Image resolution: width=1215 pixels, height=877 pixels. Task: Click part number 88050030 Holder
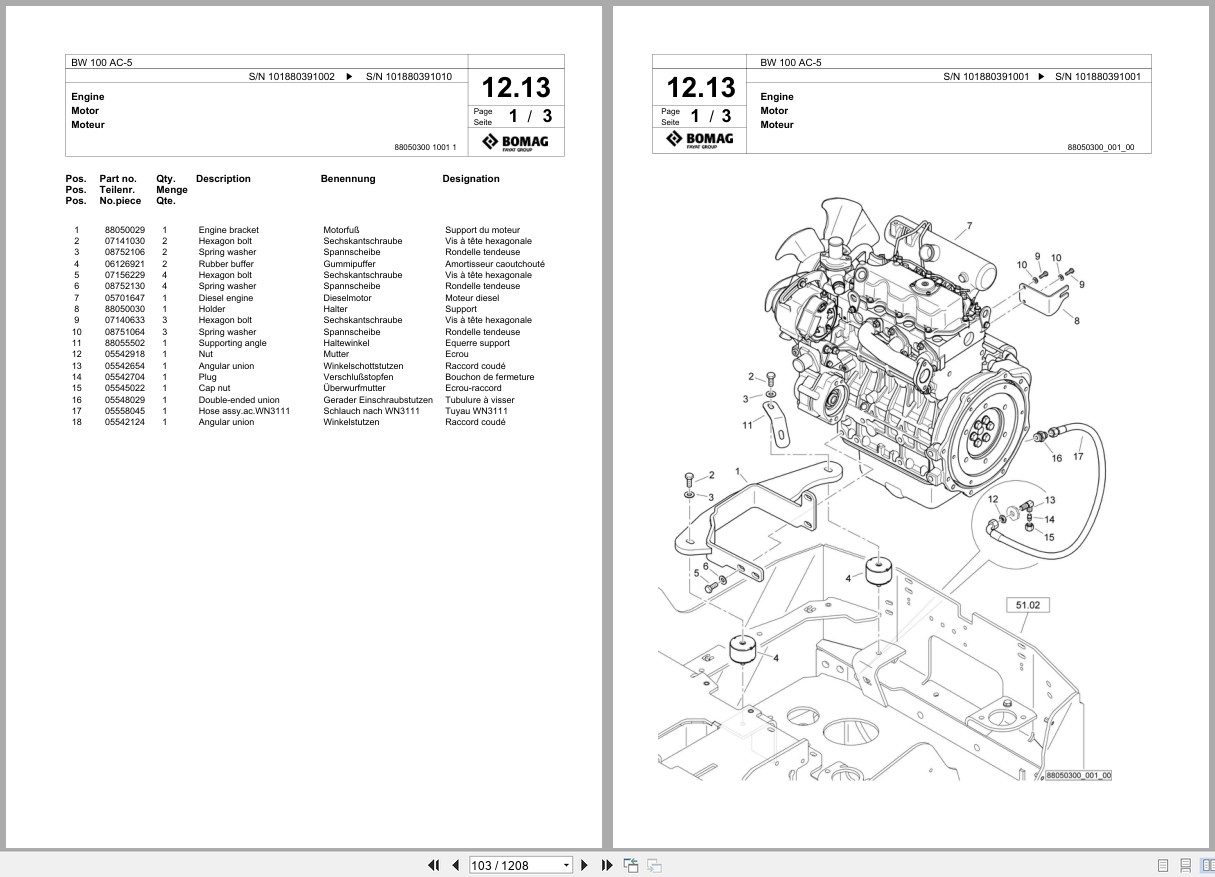(125, 309)
